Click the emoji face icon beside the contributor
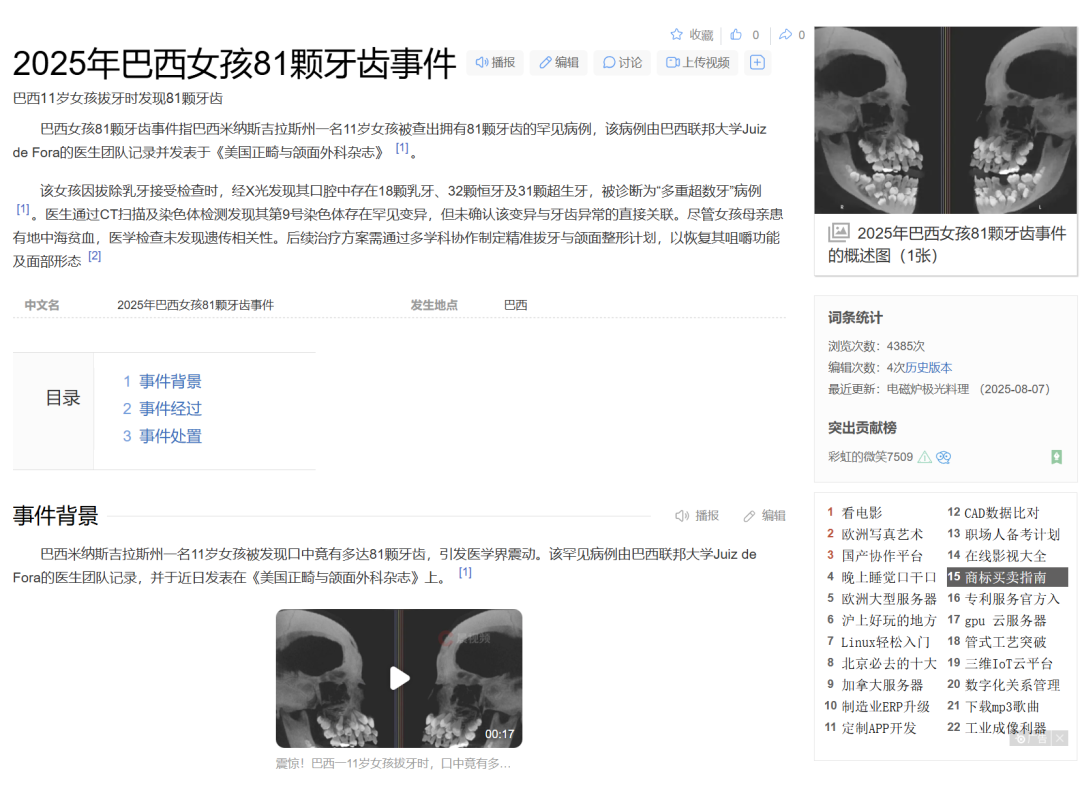 (x=943, y=457)
